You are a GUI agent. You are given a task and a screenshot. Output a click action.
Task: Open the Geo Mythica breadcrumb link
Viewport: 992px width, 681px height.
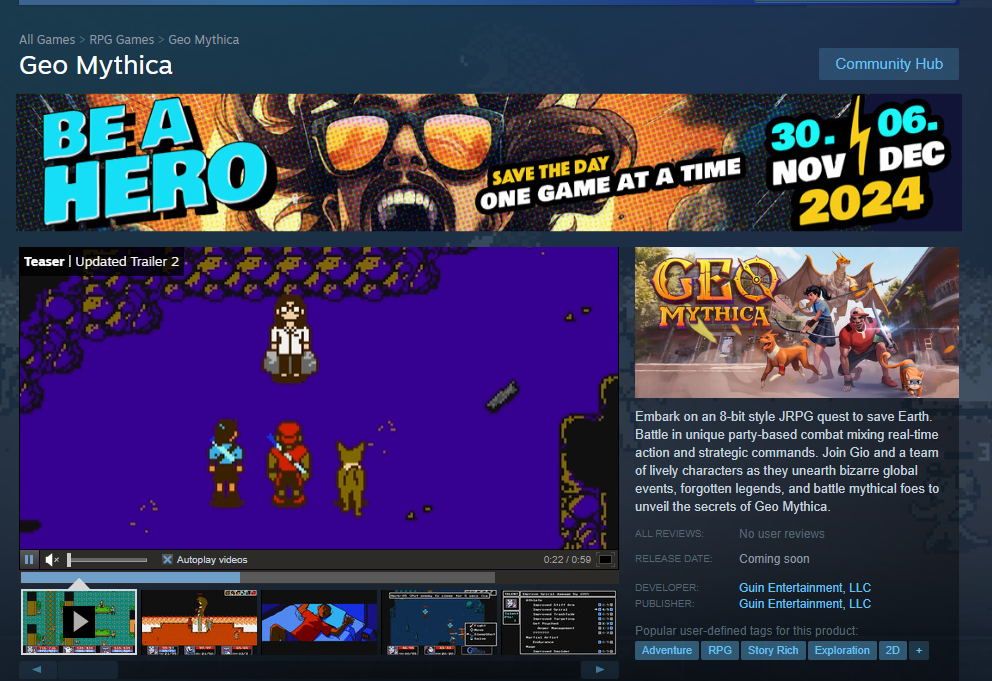[x=204, y=39]
